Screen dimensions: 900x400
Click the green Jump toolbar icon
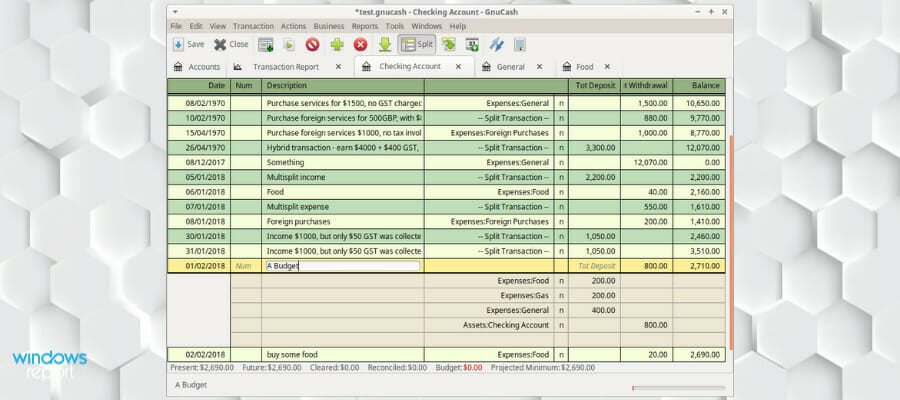[x=448, y=44]
